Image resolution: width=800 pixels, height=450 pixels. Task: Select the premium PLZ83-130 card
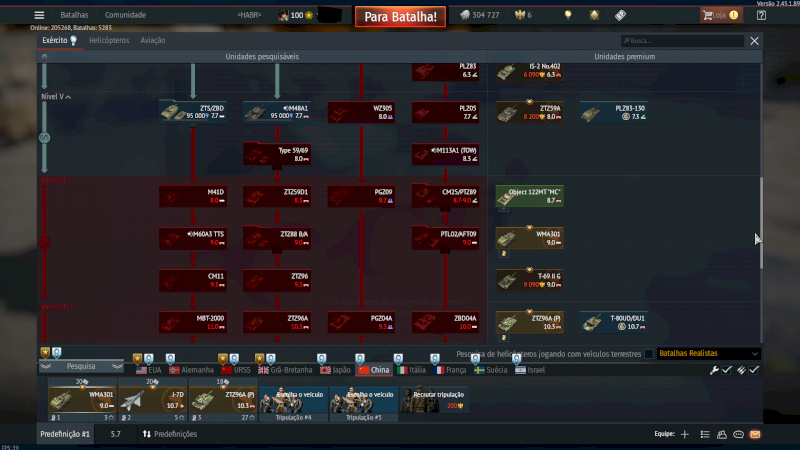pyautogui.click(x=614, y=112)
